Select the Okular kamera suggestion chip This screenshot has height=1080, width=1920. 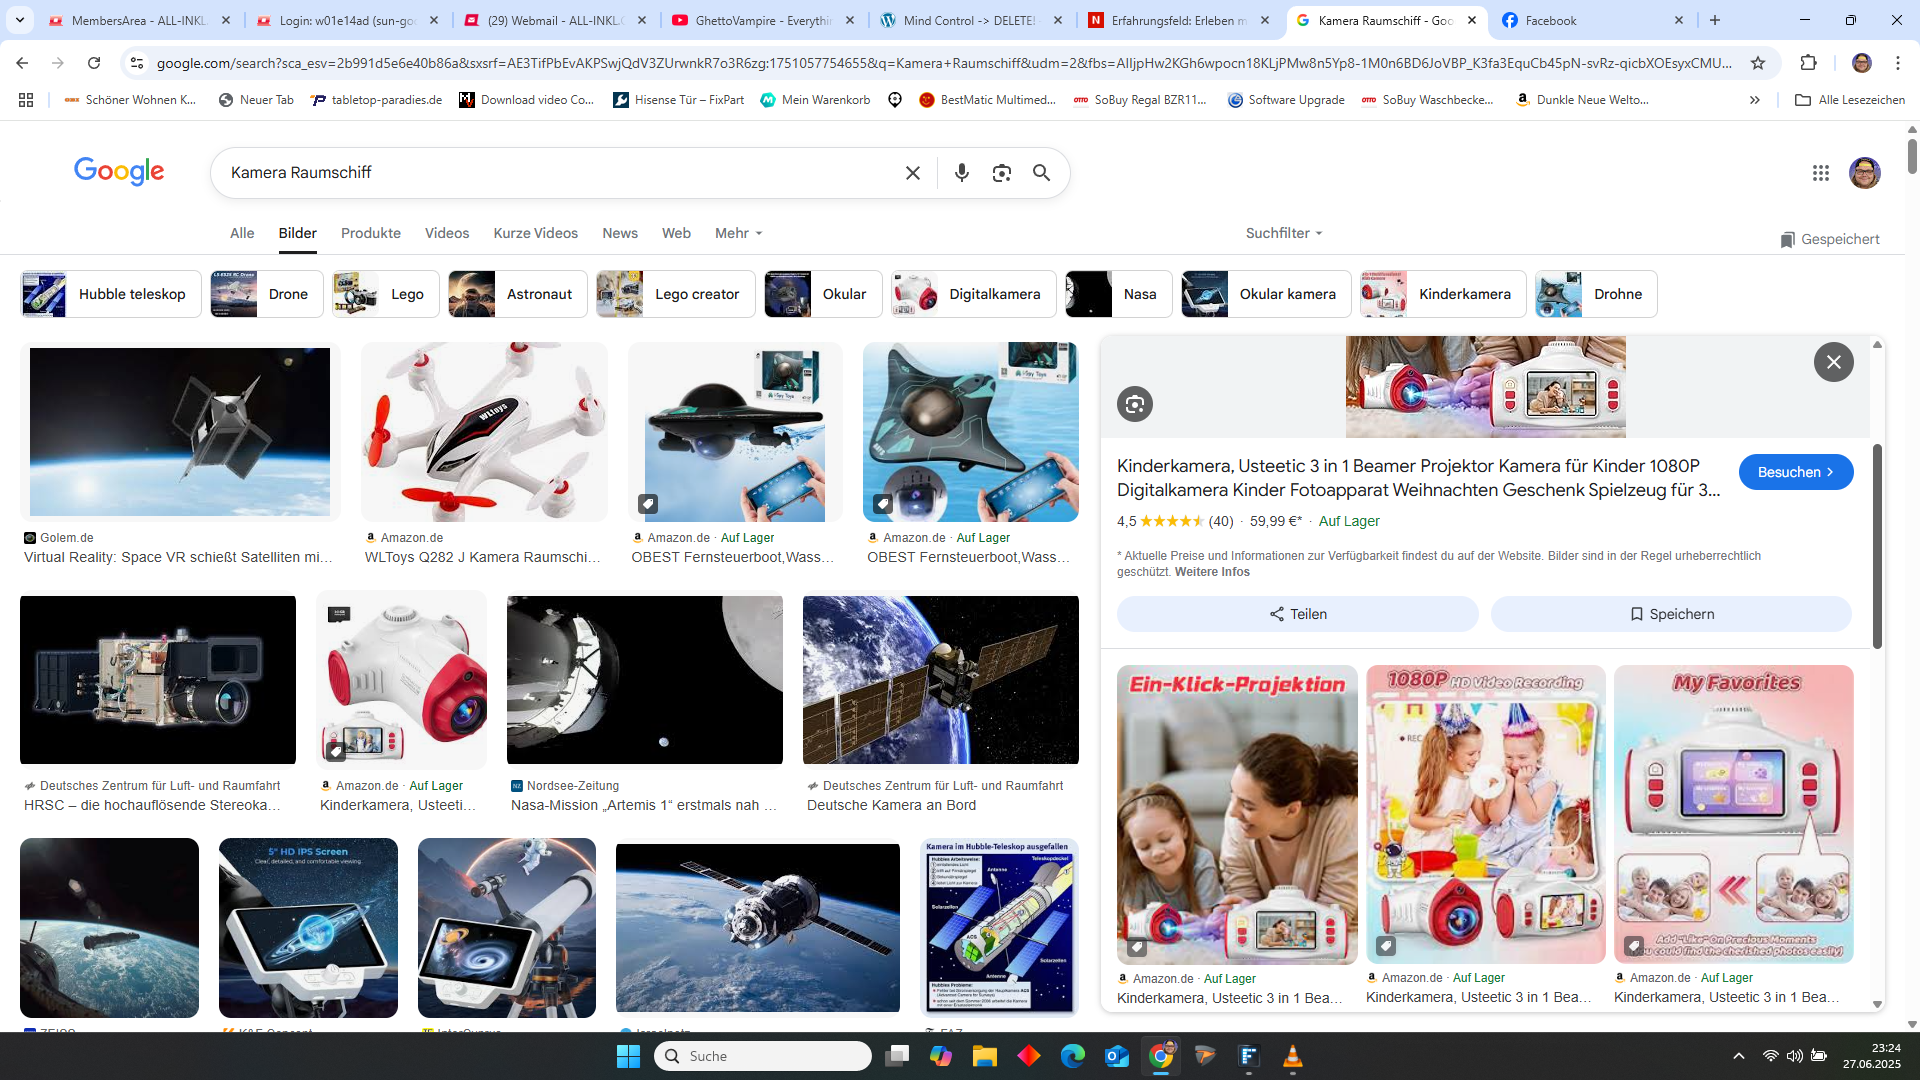click(1266, 294)
